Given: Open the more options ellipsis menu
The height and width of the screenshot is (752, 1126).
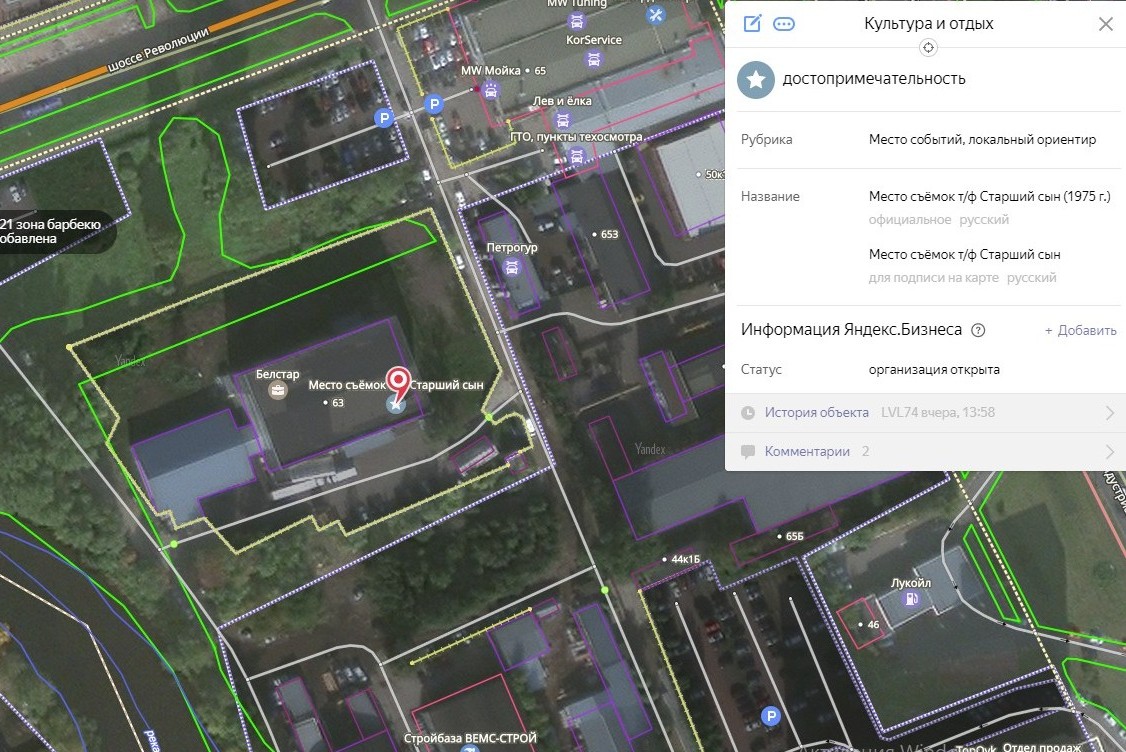Looking at the screenshot, I should click(x=784, y=24).
